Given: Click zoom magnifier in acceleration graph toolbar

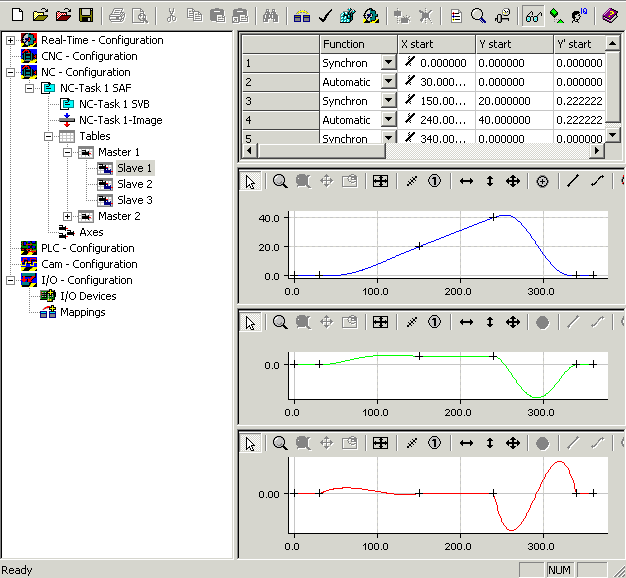Looking at the screenshot, I should pos(280,443).
